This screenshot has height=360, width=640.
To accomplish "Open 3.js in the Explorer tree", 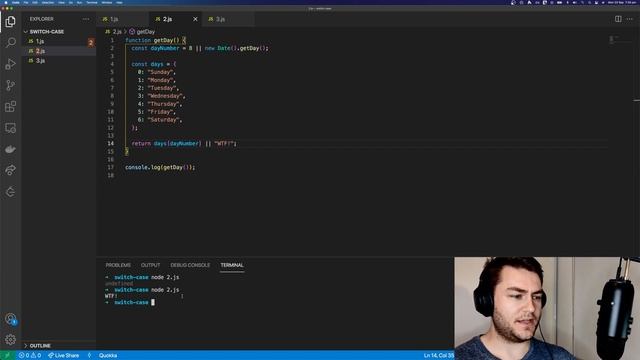I will coord(59,60).
